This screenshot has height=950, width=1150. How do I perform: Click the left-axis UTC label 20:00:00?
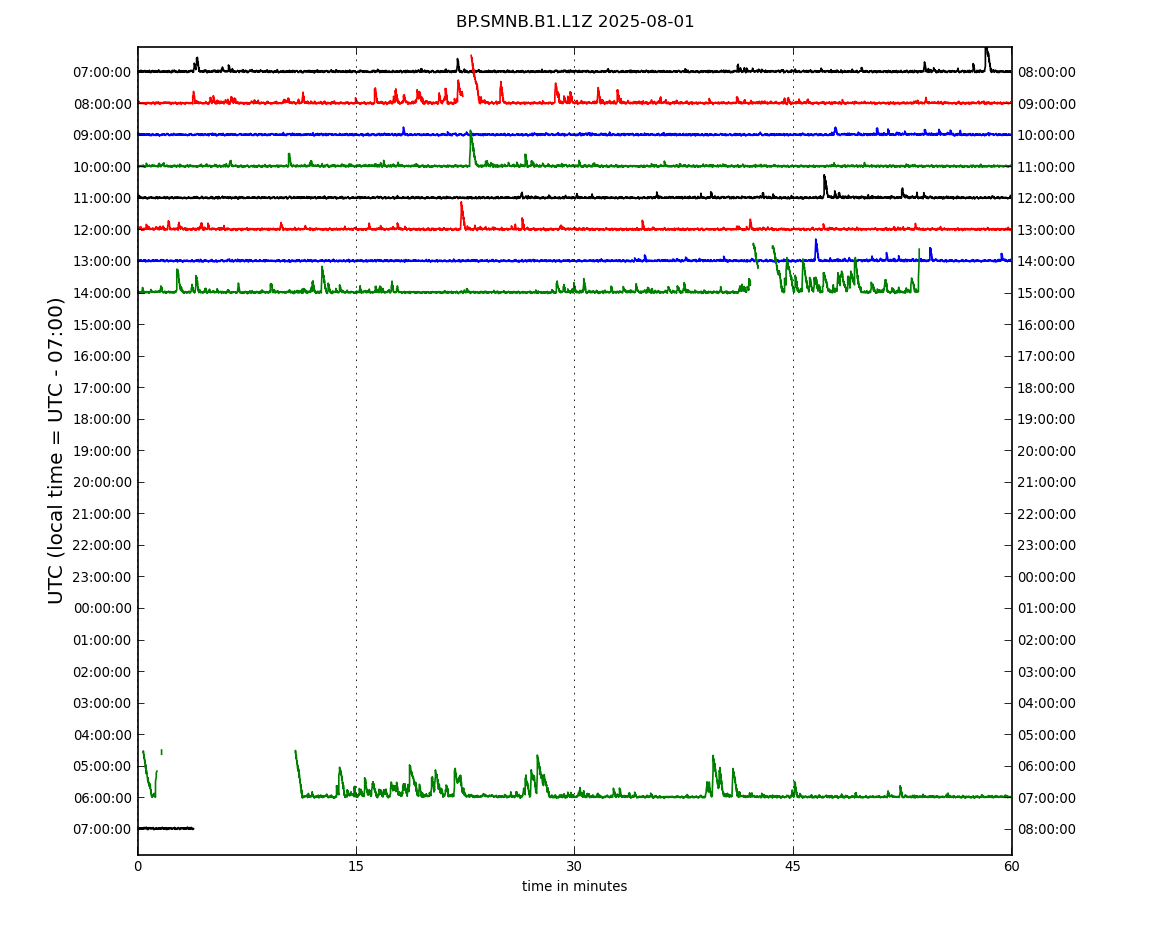(x=102, y=483)
